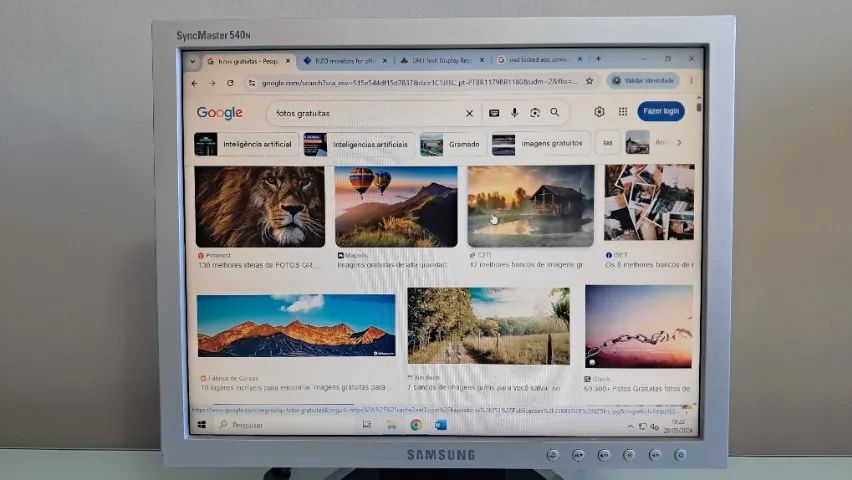Close the EIZO monitors tab
The height and width of the screenshot is (480, 852).
385,60
